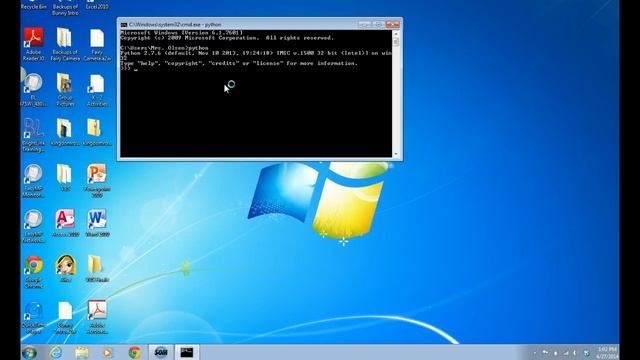640x360 pixels.
Task: Open Windows Media Player from the taskbar
Action: (x=108, y=352)
